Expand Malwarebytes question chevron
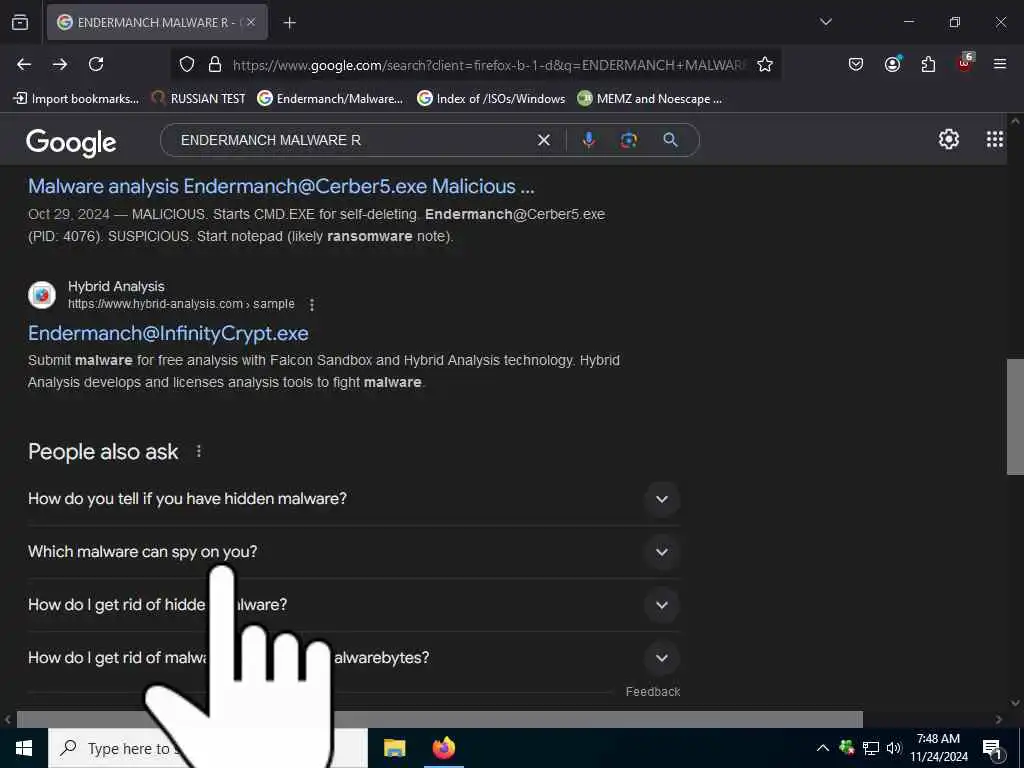This screenshot has height=768, width=1024. pyautogui.click(x=662, y=658)
